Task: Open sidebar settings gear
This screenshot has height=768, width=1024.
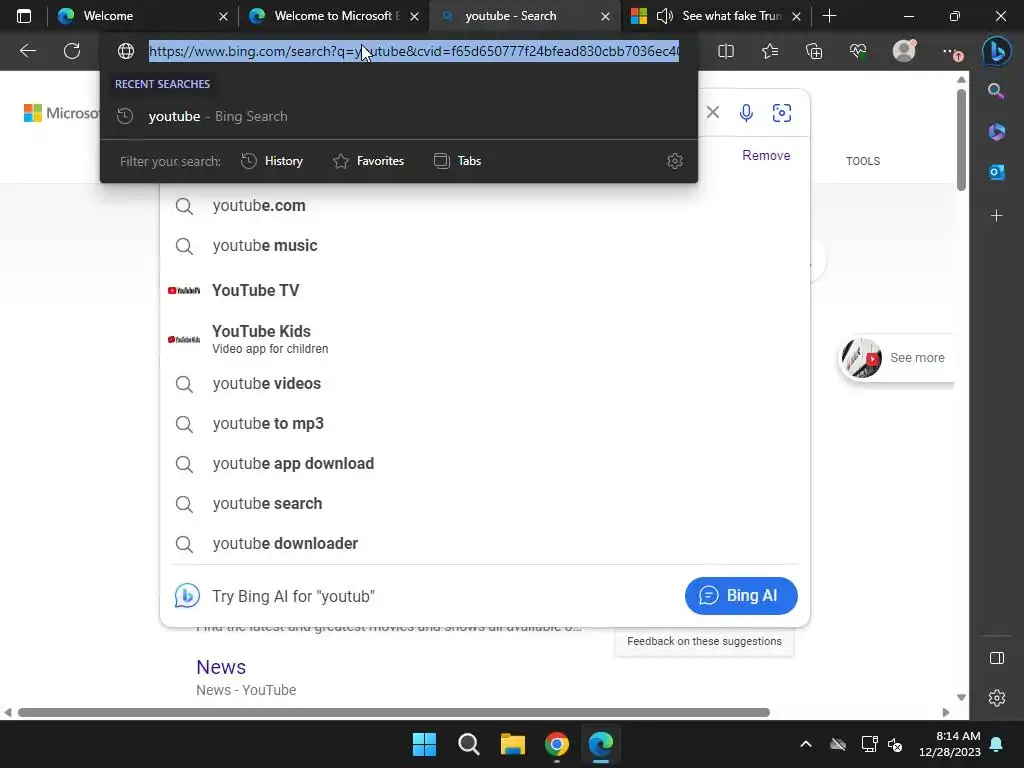Action: coord(997,698)
